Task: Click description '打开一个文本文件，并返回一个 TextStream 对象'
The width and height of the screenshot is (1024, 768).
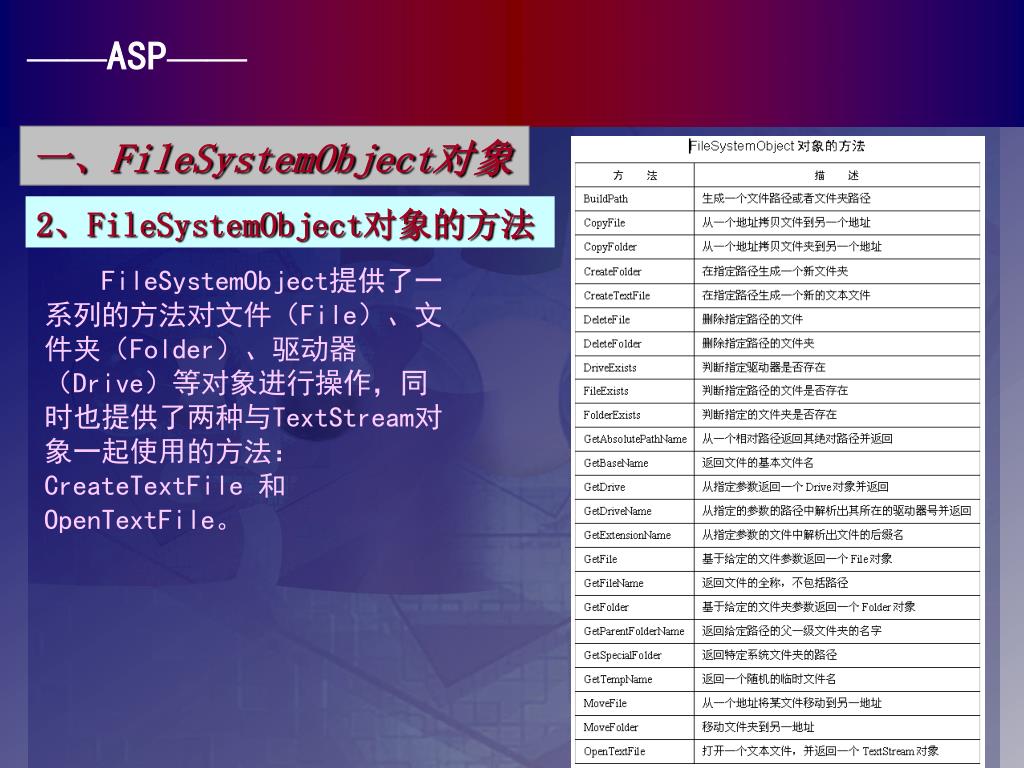Action: click(x=820, y=752)
